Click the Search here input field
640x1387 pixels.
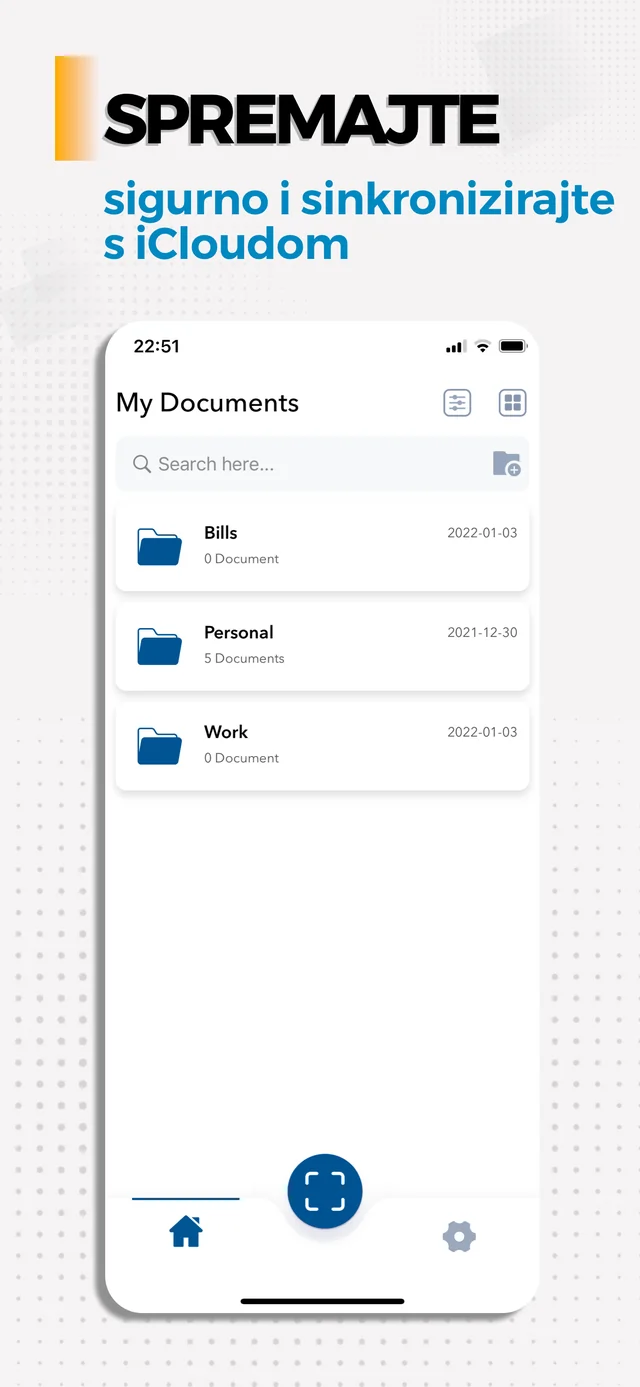(322, 464)
